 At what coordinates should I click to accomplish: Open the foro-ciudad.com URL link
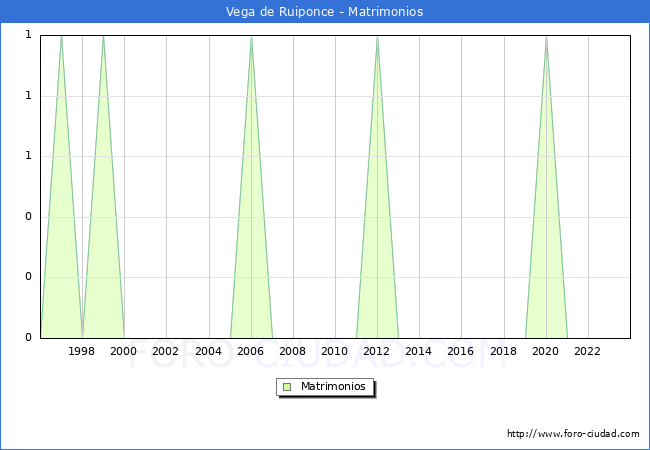point(573,434)
